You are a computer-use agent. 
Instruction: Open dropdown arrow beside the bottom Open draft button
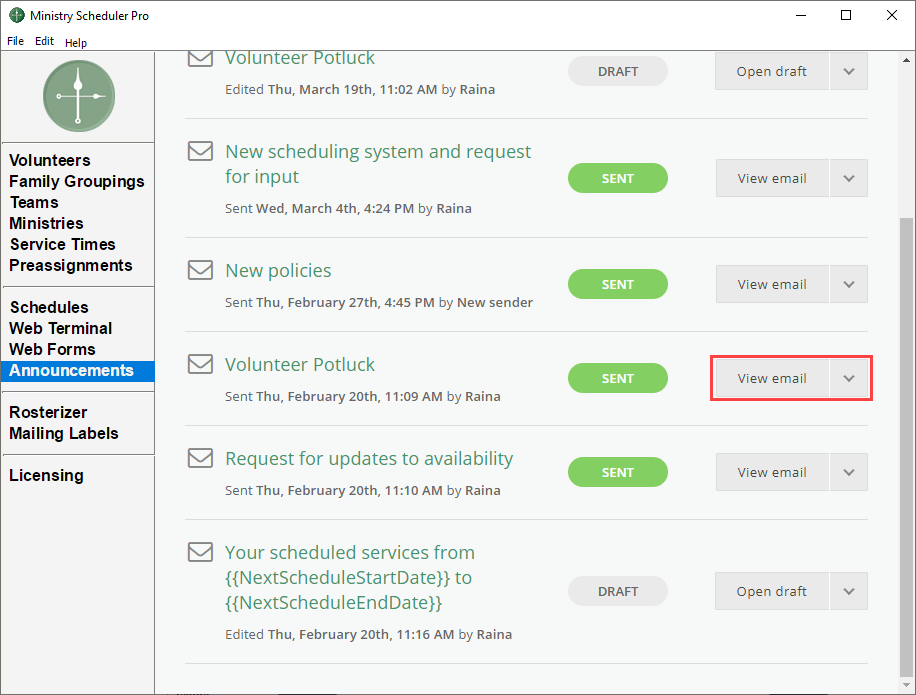(849, 592)
